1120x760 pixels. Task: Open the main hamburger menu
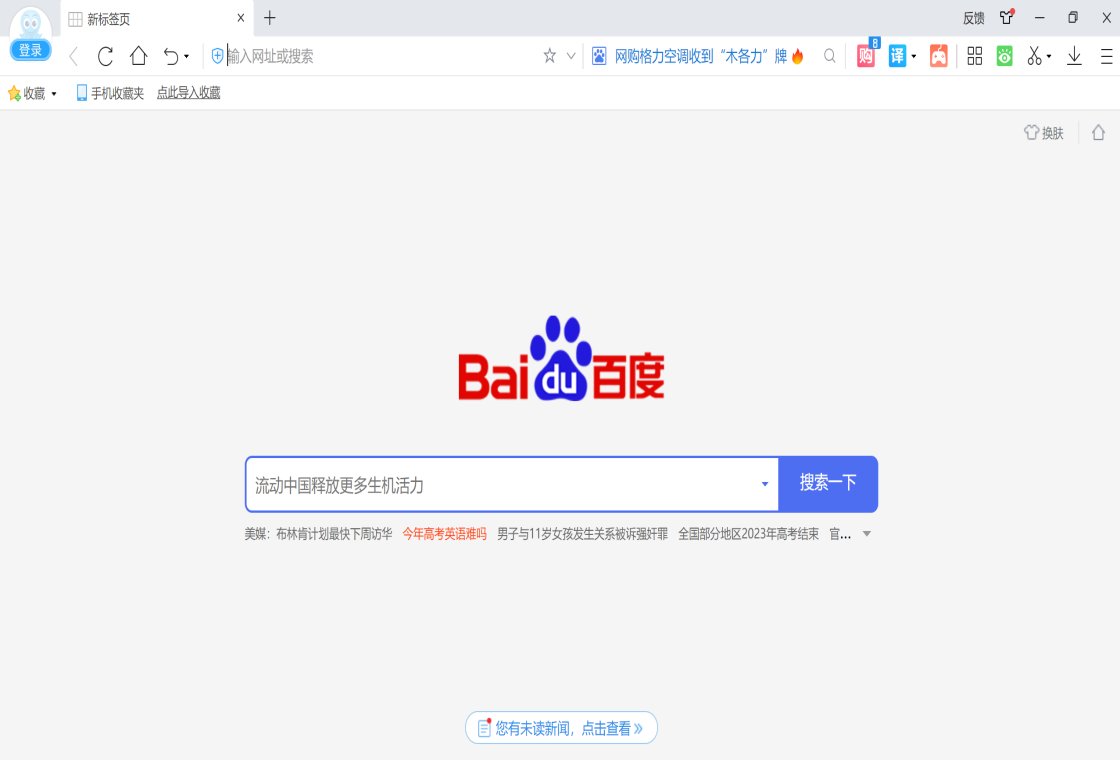tap(1106, 56)
